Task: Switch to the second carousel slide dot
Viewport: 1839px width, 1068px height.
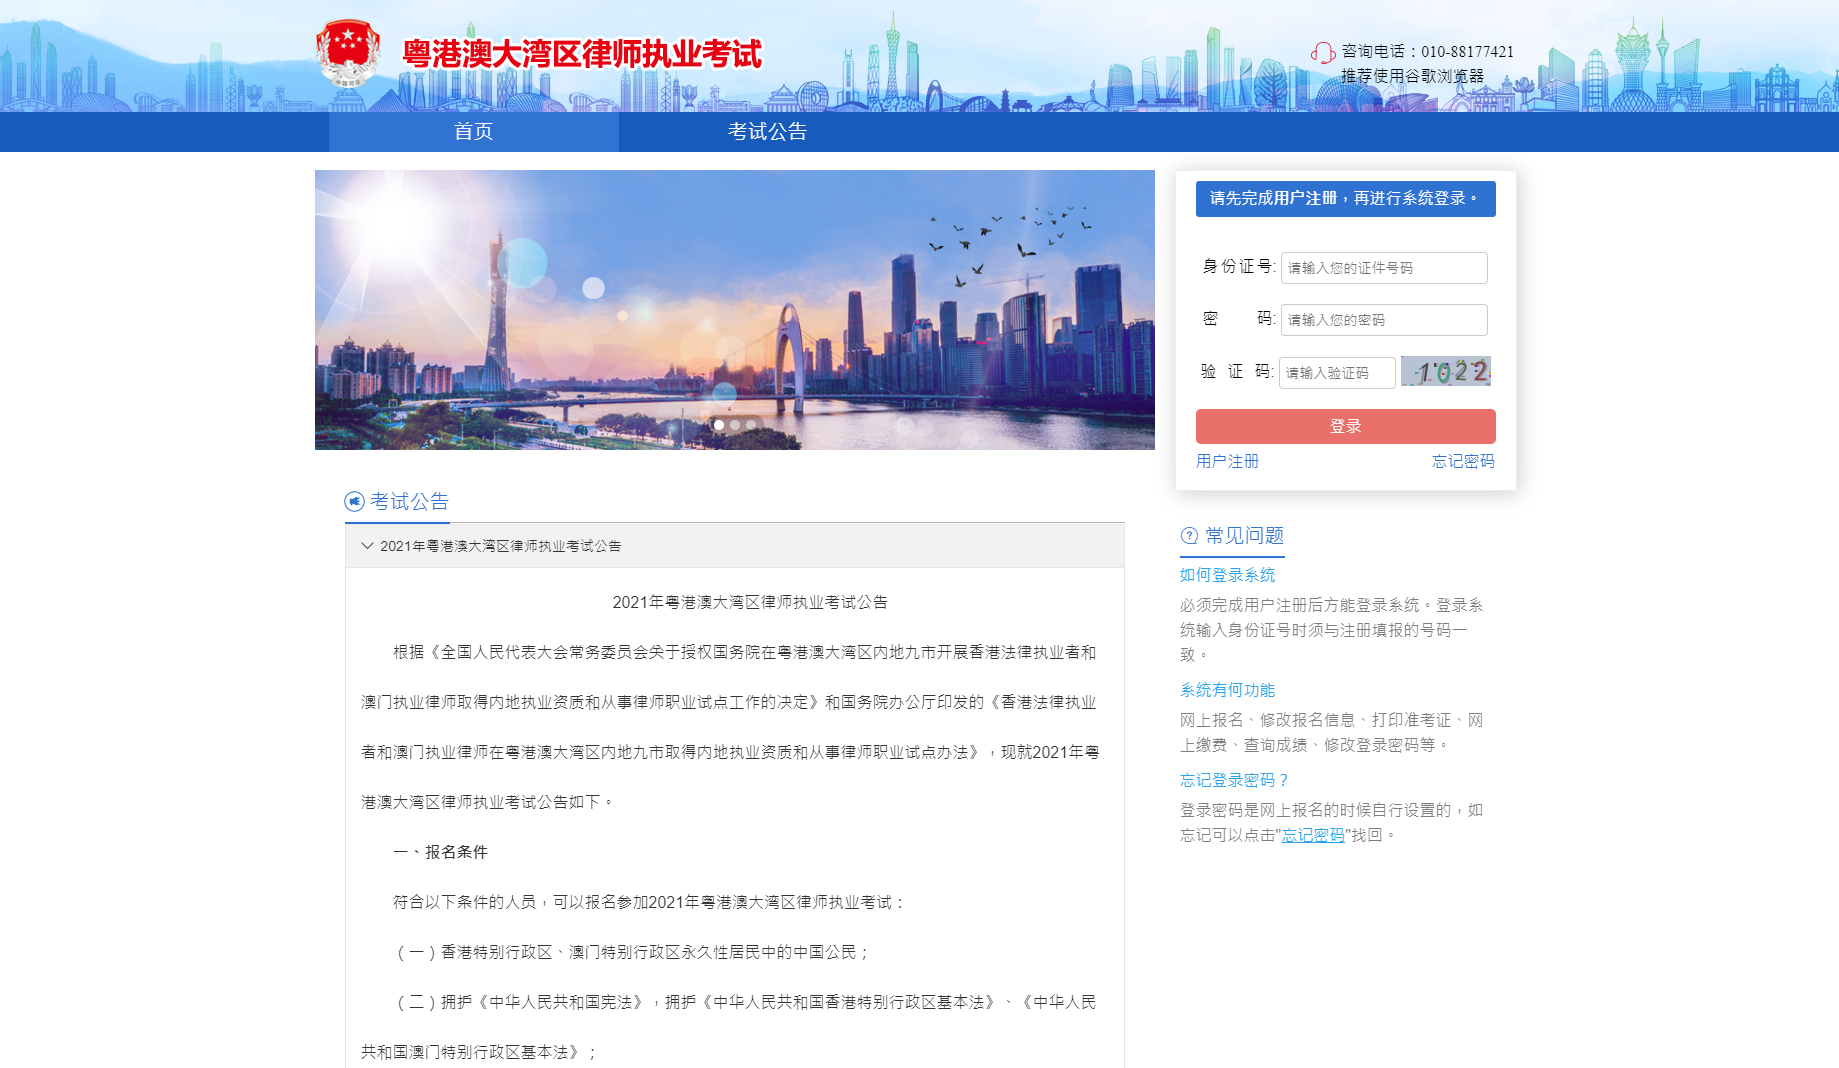Action: pyautogui.click(x=735, y=425)
